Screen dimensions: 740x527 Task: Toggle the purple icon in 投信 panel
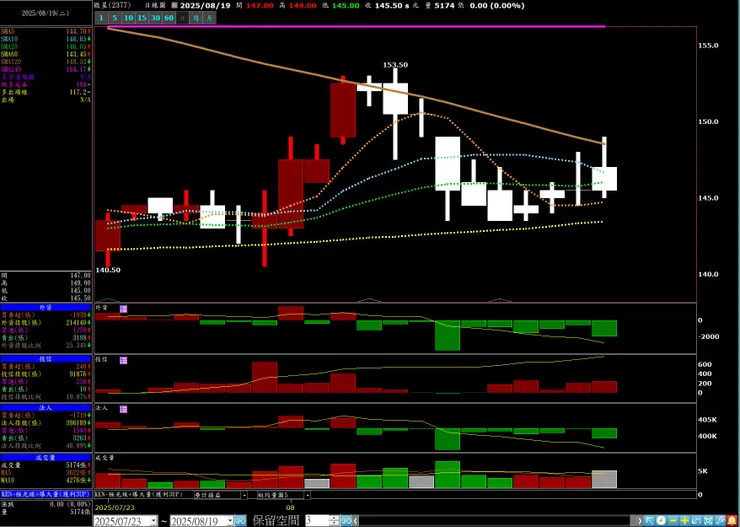click(123, 360)
